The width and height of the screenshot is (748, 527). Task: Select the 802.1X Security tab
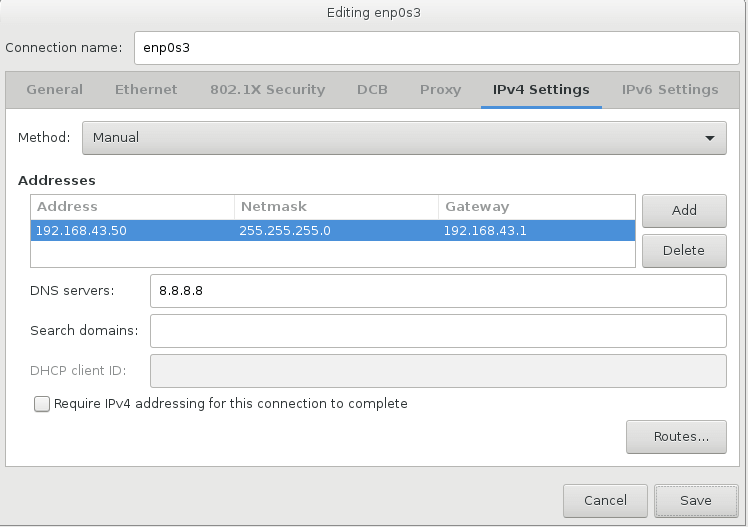tap(267, 90)
